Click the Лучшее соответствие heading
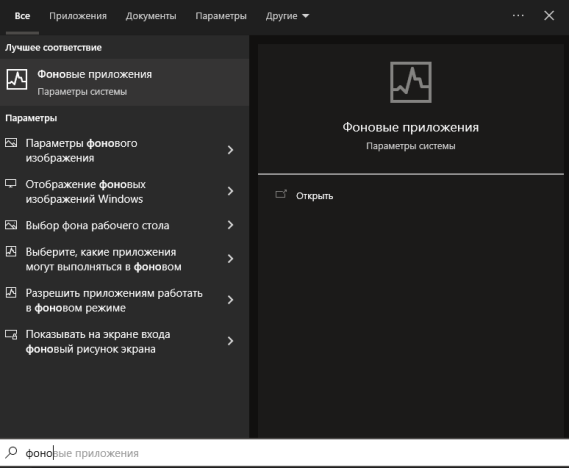The height and width of the screenshot is (468, 569). [x=53, y=48]
